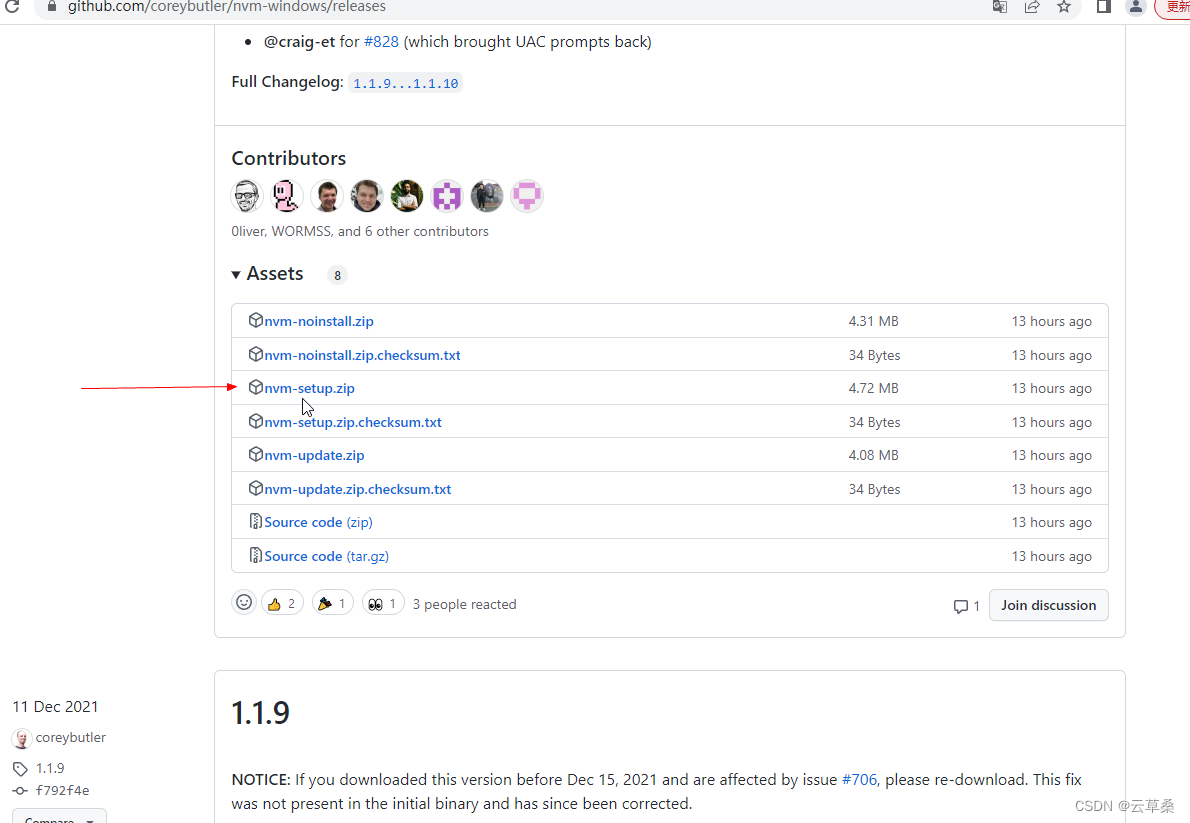The width and height of the screenshot is (1190, 823).
Task: Click package icon beside nvm-update.zip.checksum.txt
Action: [256, 488]
